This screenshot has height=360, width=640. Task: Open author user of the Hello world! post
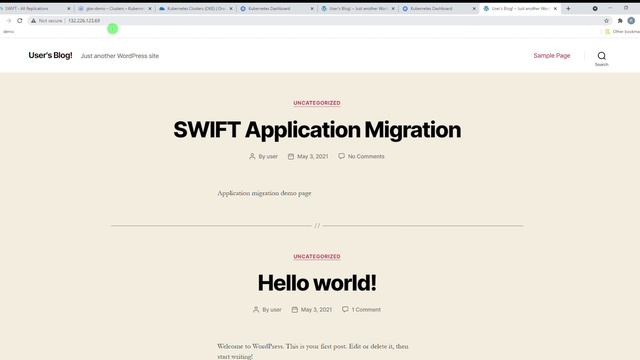(276, 310)
